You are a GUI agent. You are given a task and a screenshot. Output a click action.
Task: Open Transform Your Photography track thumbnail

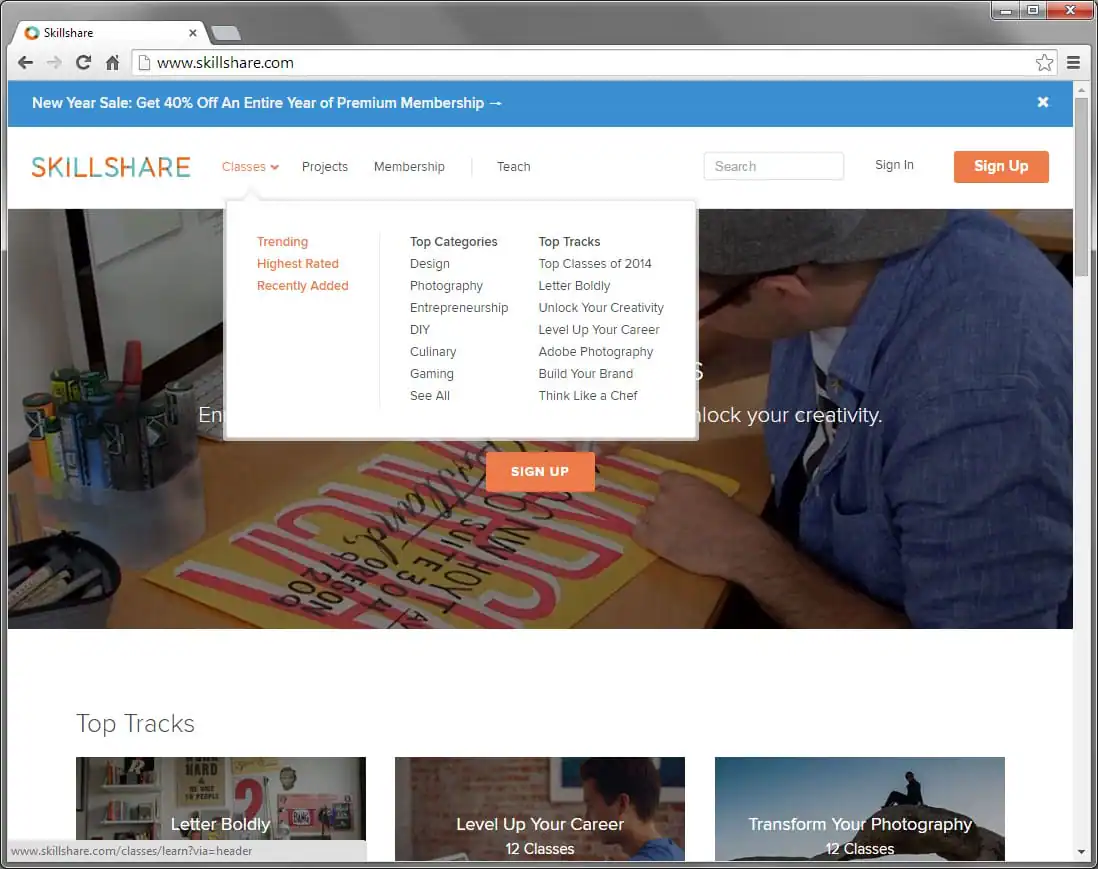click(x=859, y=808)
